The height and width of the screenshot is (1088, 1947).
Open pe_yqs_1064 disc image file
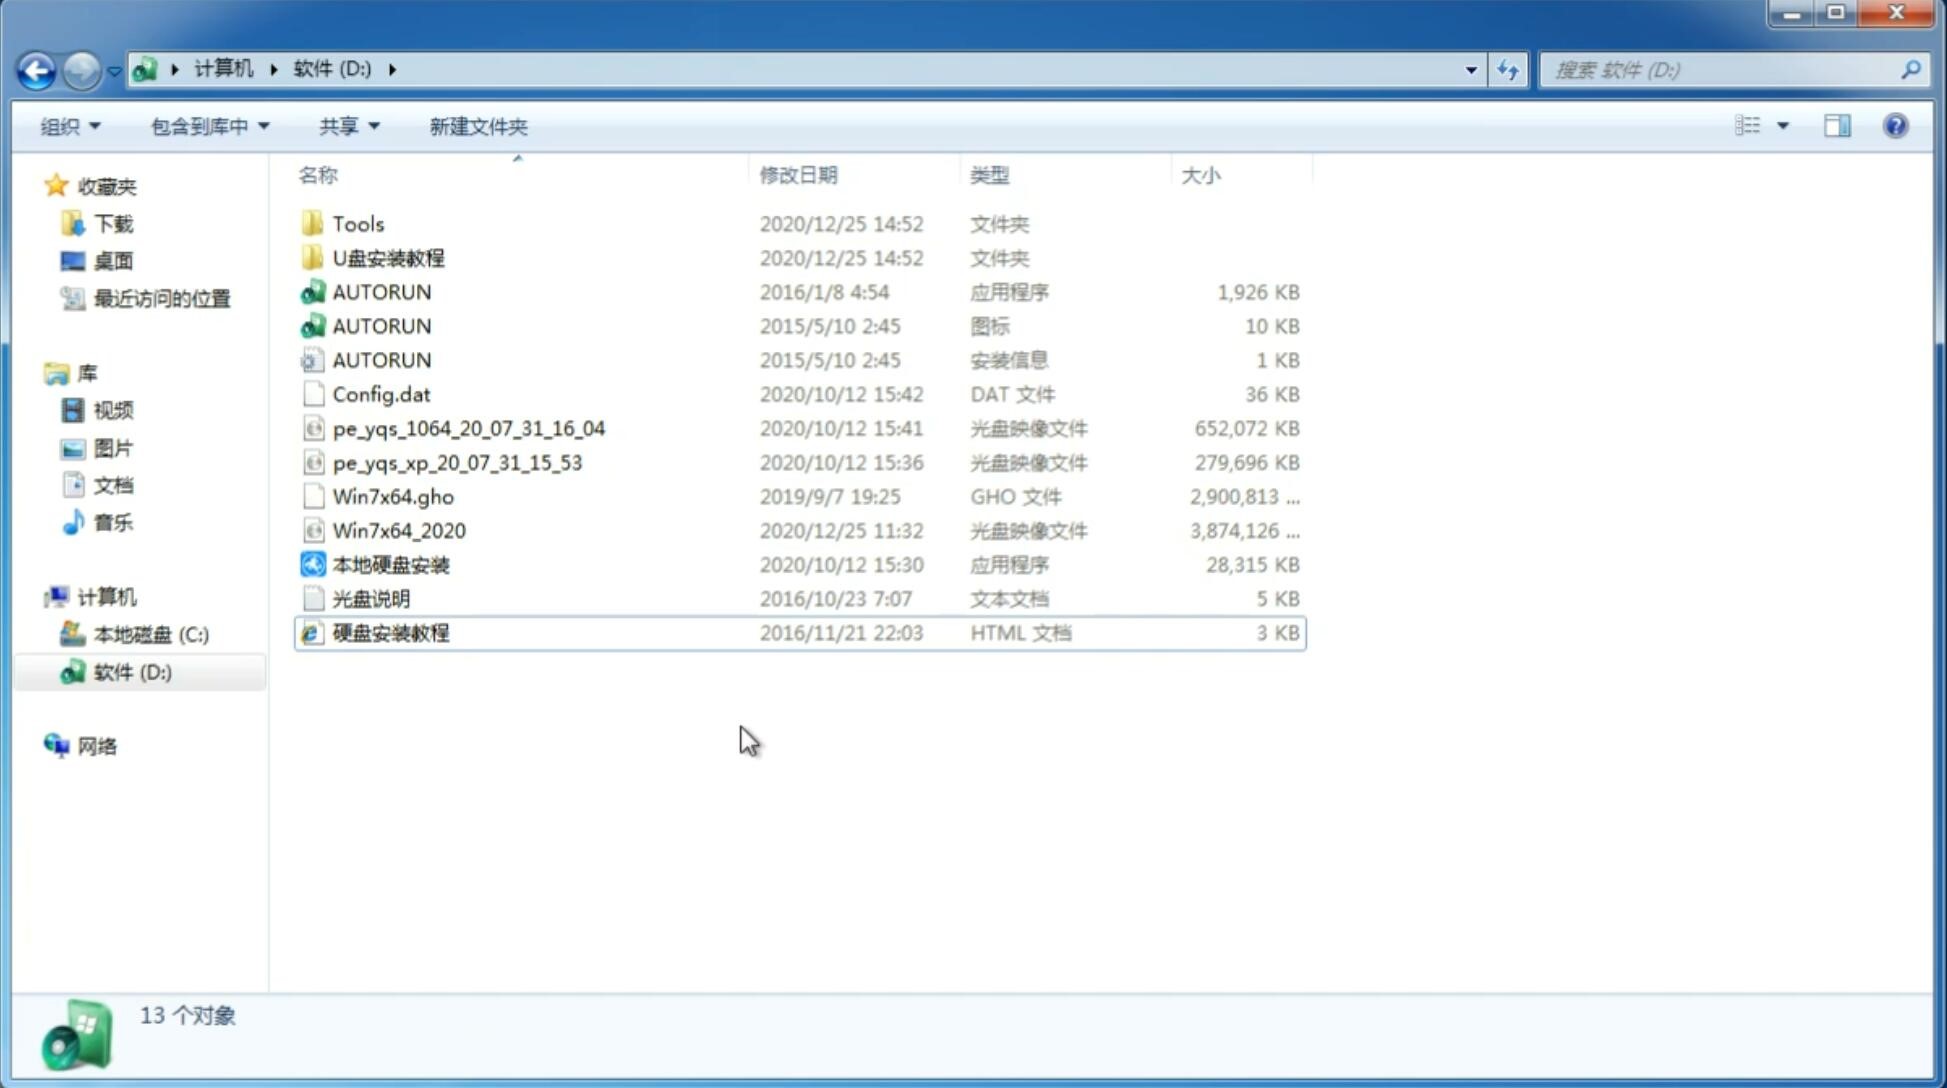pos(468,428)
